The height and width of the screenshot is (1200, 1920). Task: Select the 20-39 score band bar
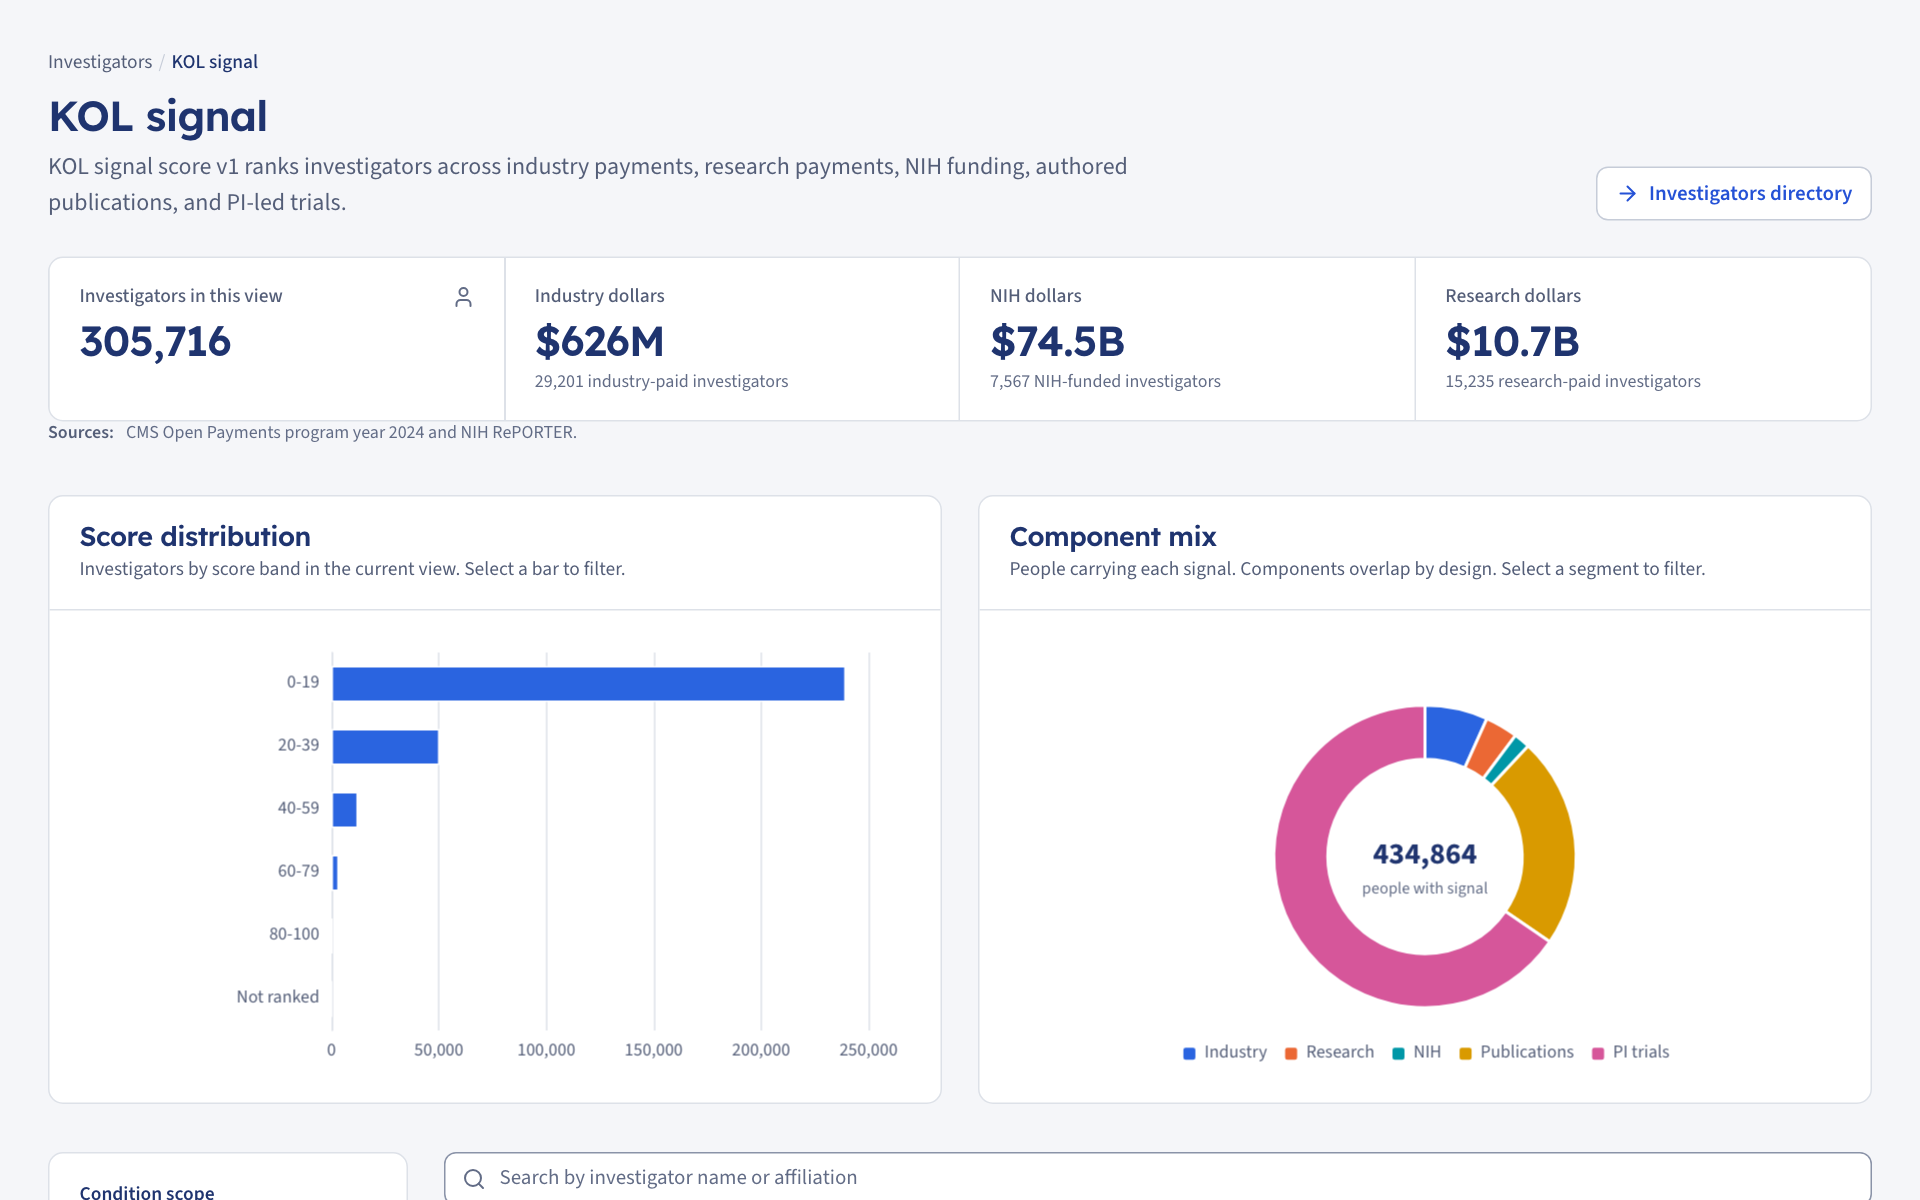385,747
